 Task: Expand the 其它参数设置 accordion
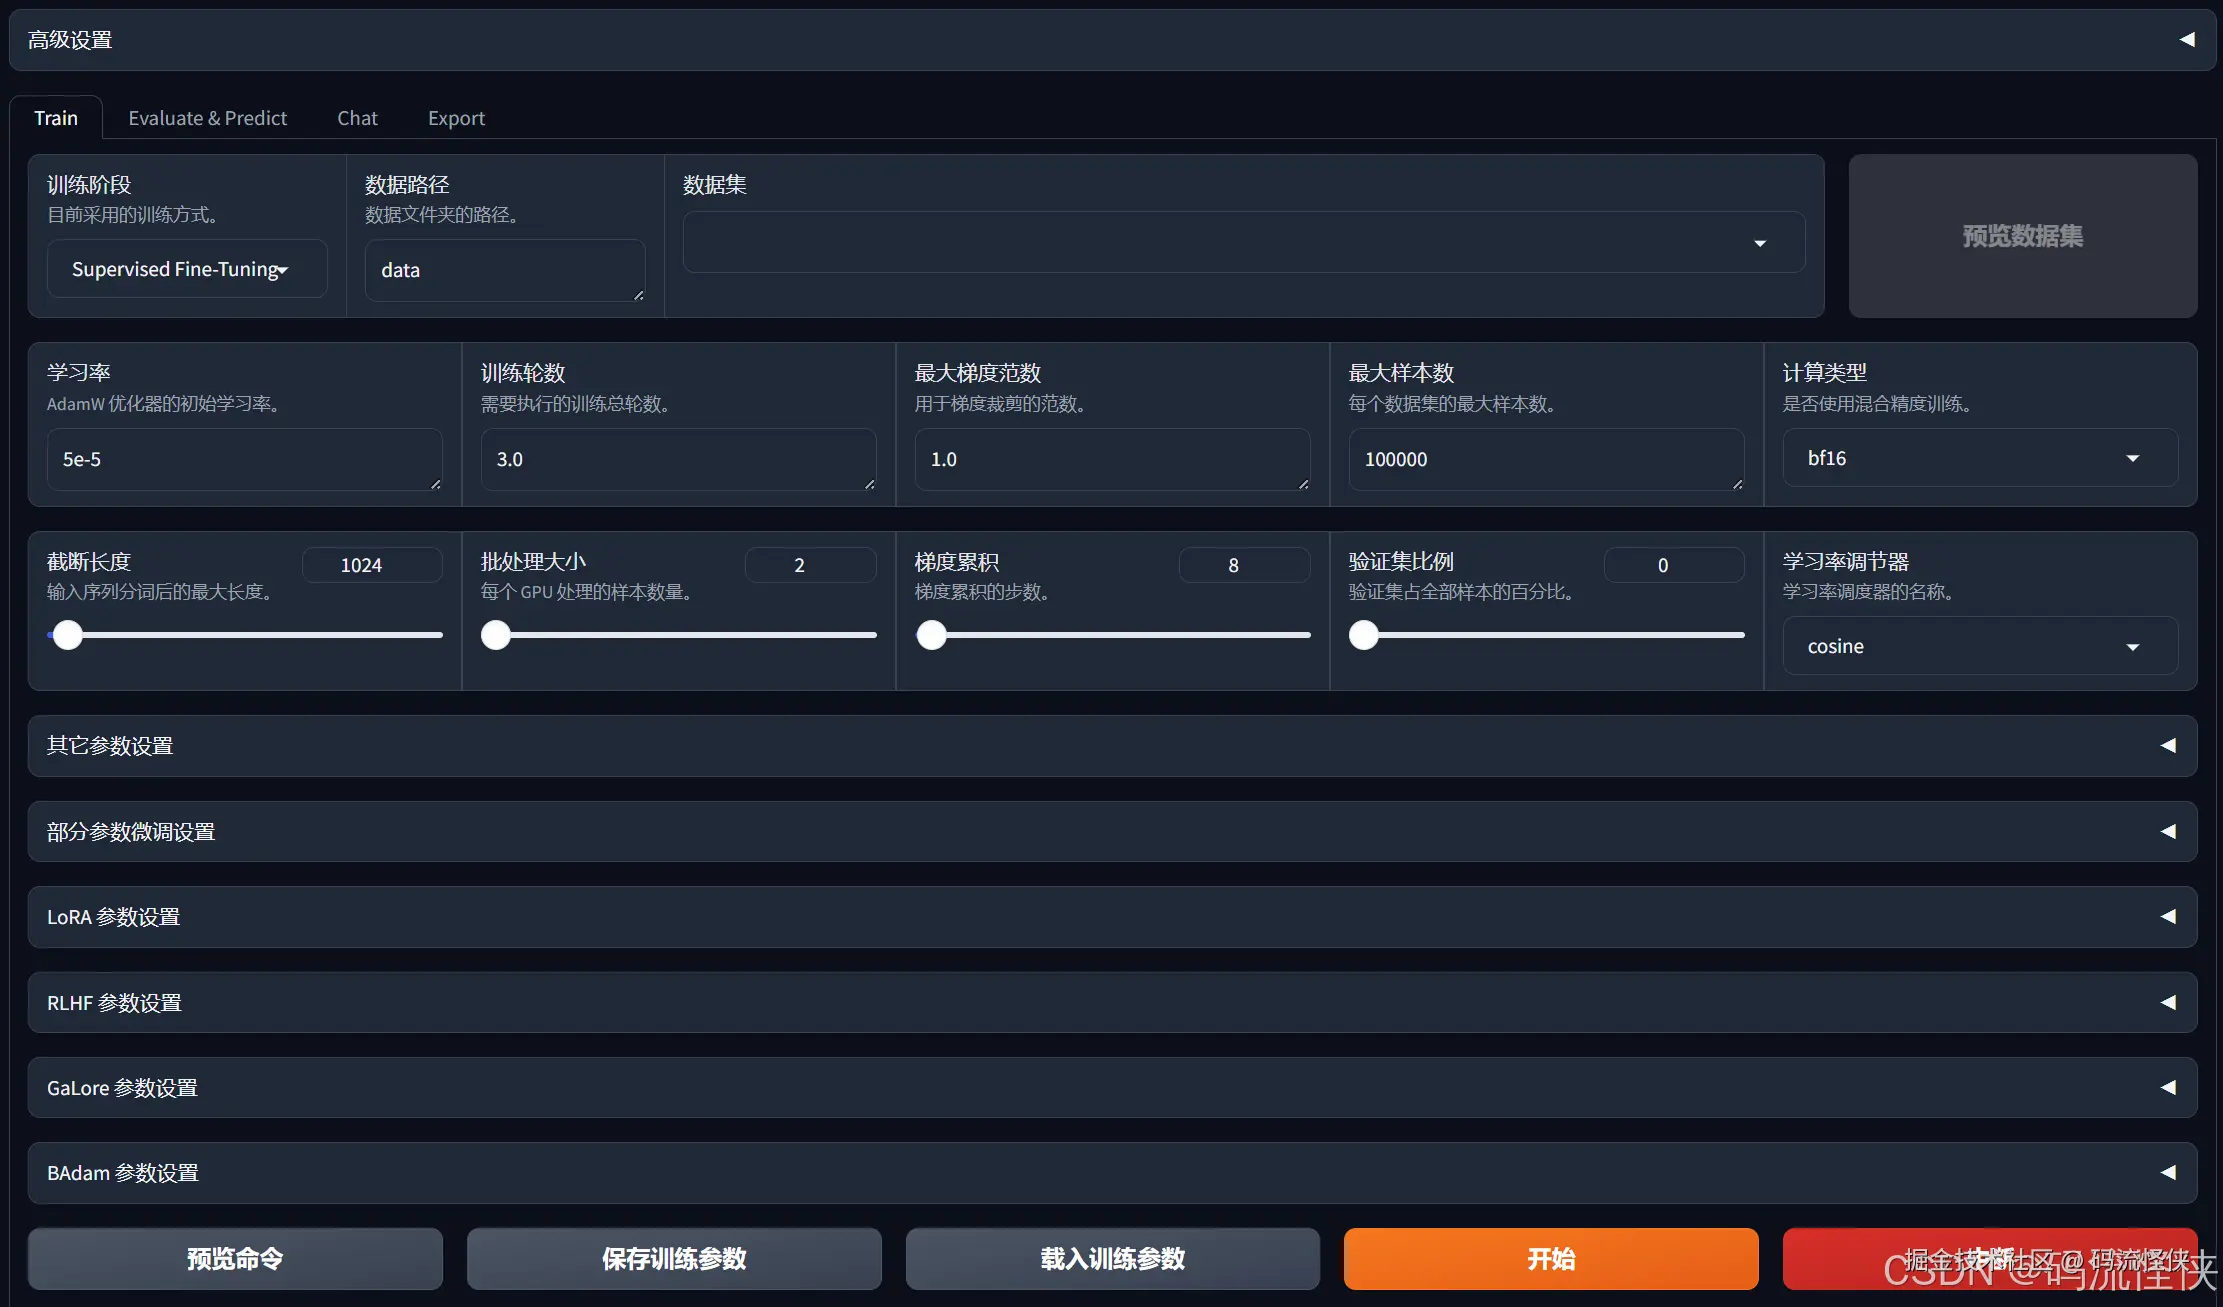coord(2167,746)
